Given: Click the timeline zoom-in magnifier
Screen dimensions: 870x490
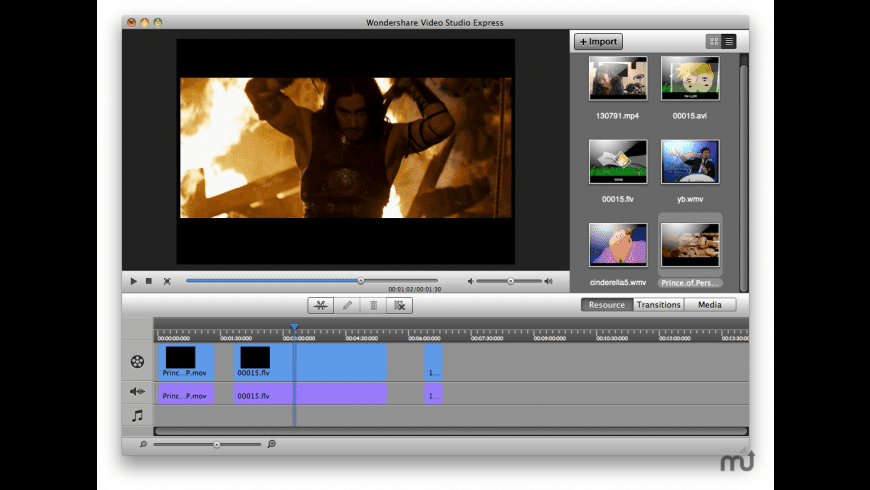Looking at the screenshot, I should [x=271, y=444].
